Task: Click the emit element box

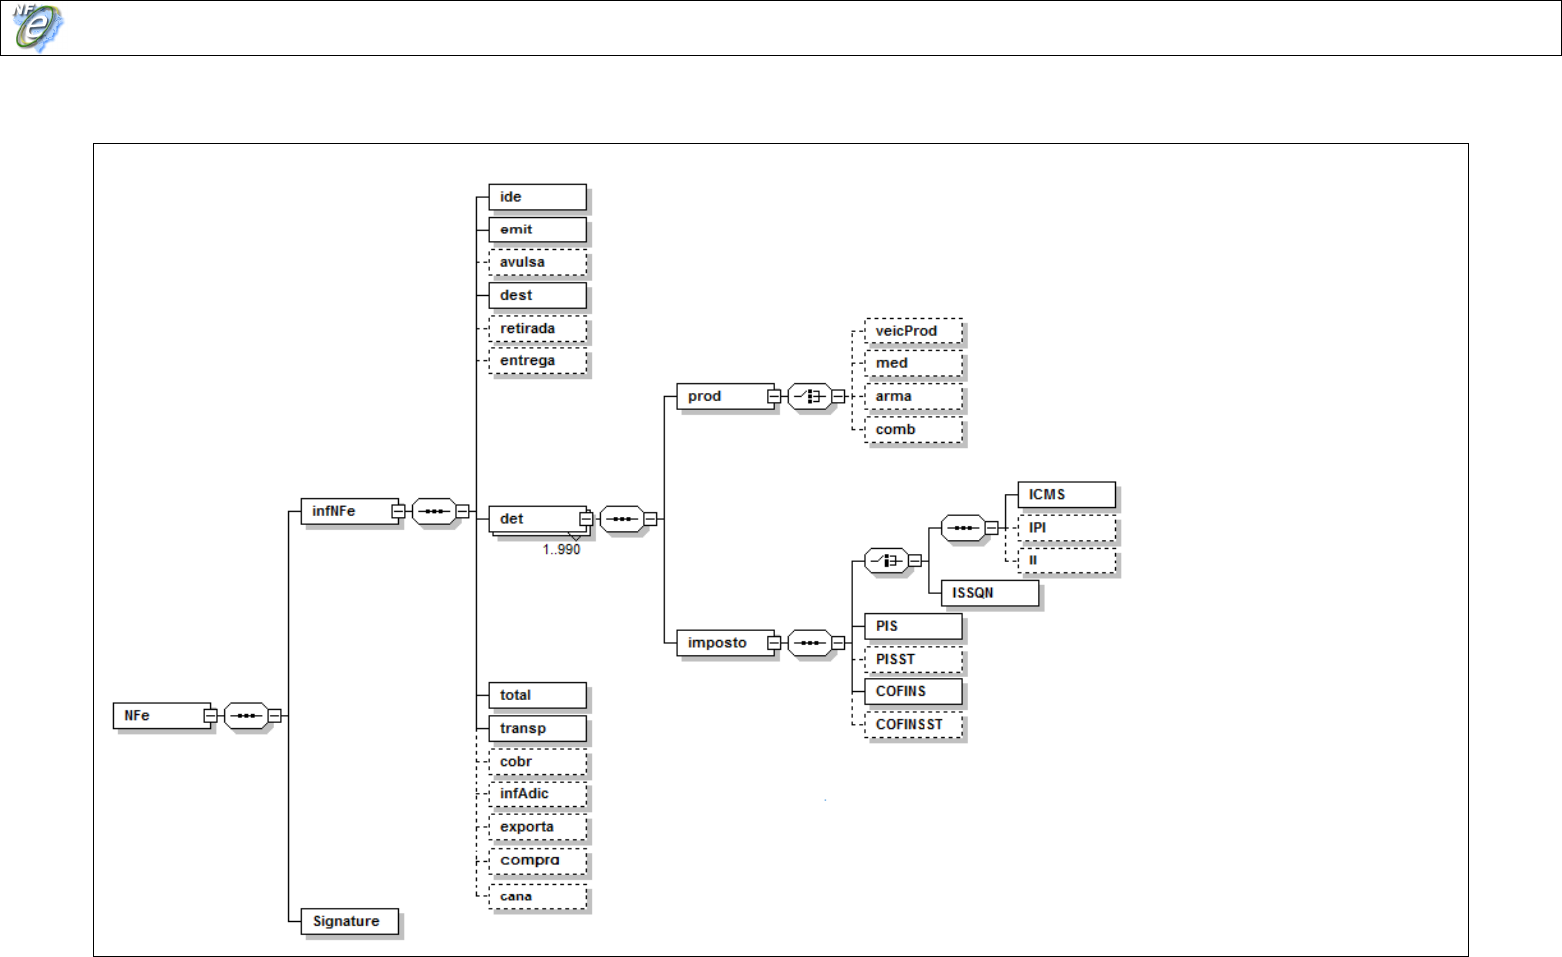Action: [538, 230]
